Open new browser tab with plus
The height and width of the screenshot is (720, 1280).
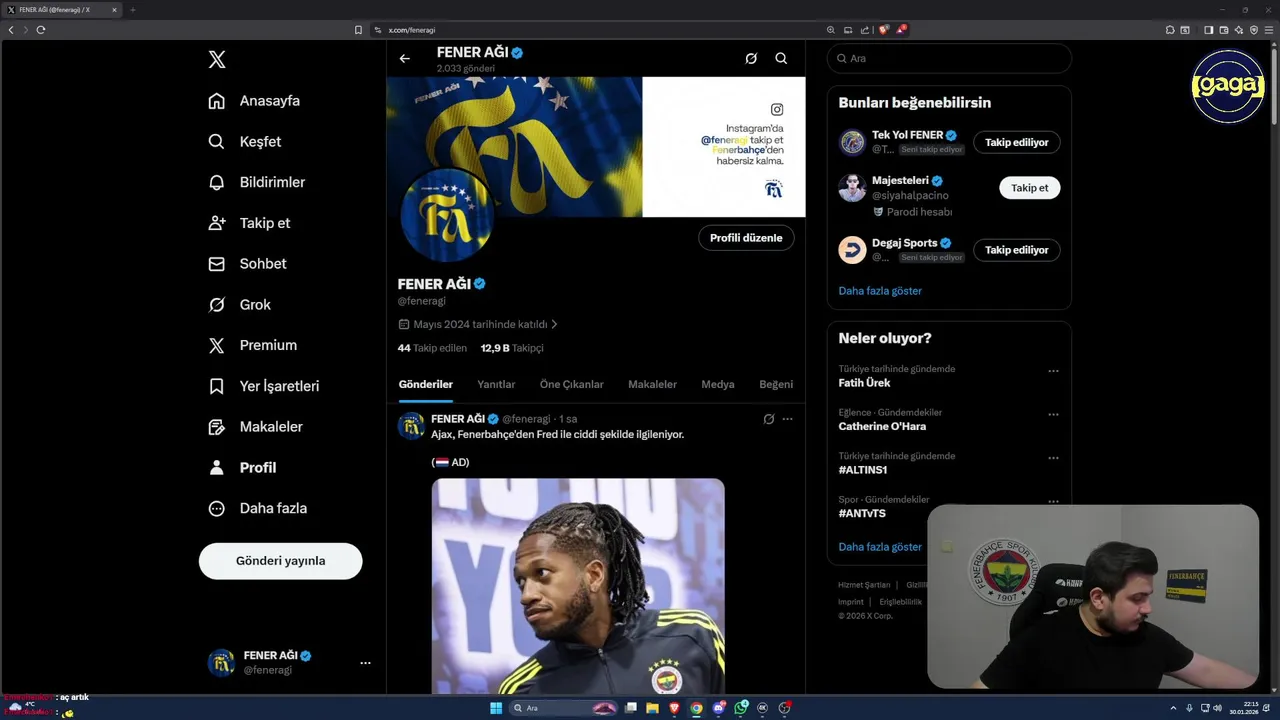click(x=132, y=10)
